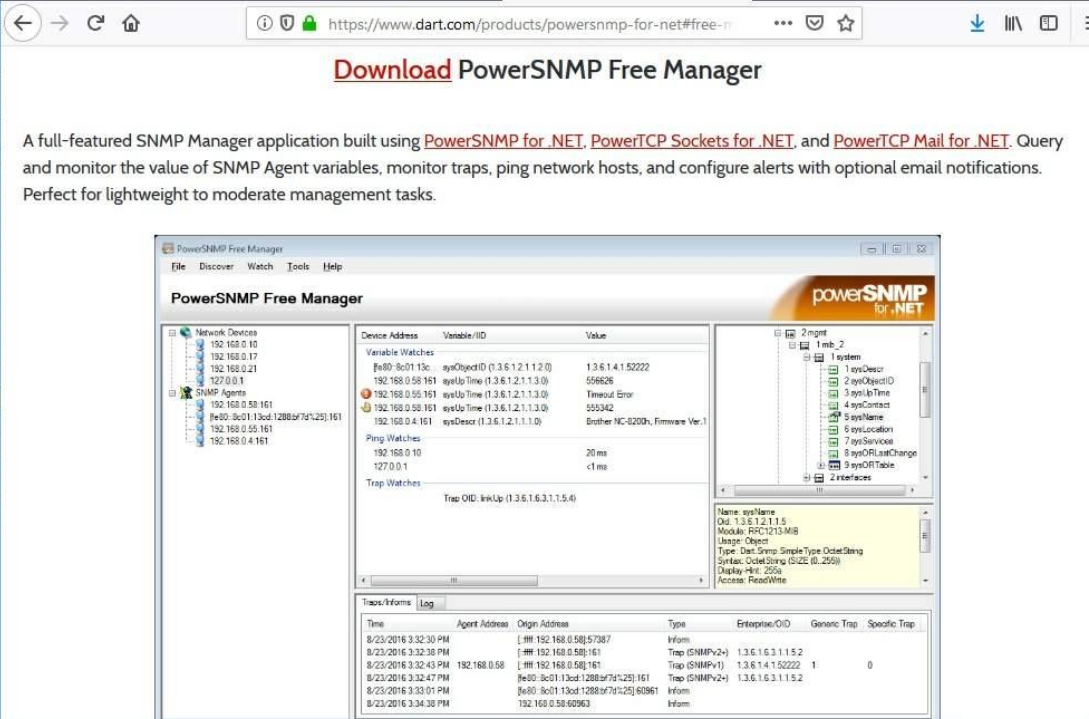
Task: Open the browser Library icon
Action: click(x=1013, y=23)
